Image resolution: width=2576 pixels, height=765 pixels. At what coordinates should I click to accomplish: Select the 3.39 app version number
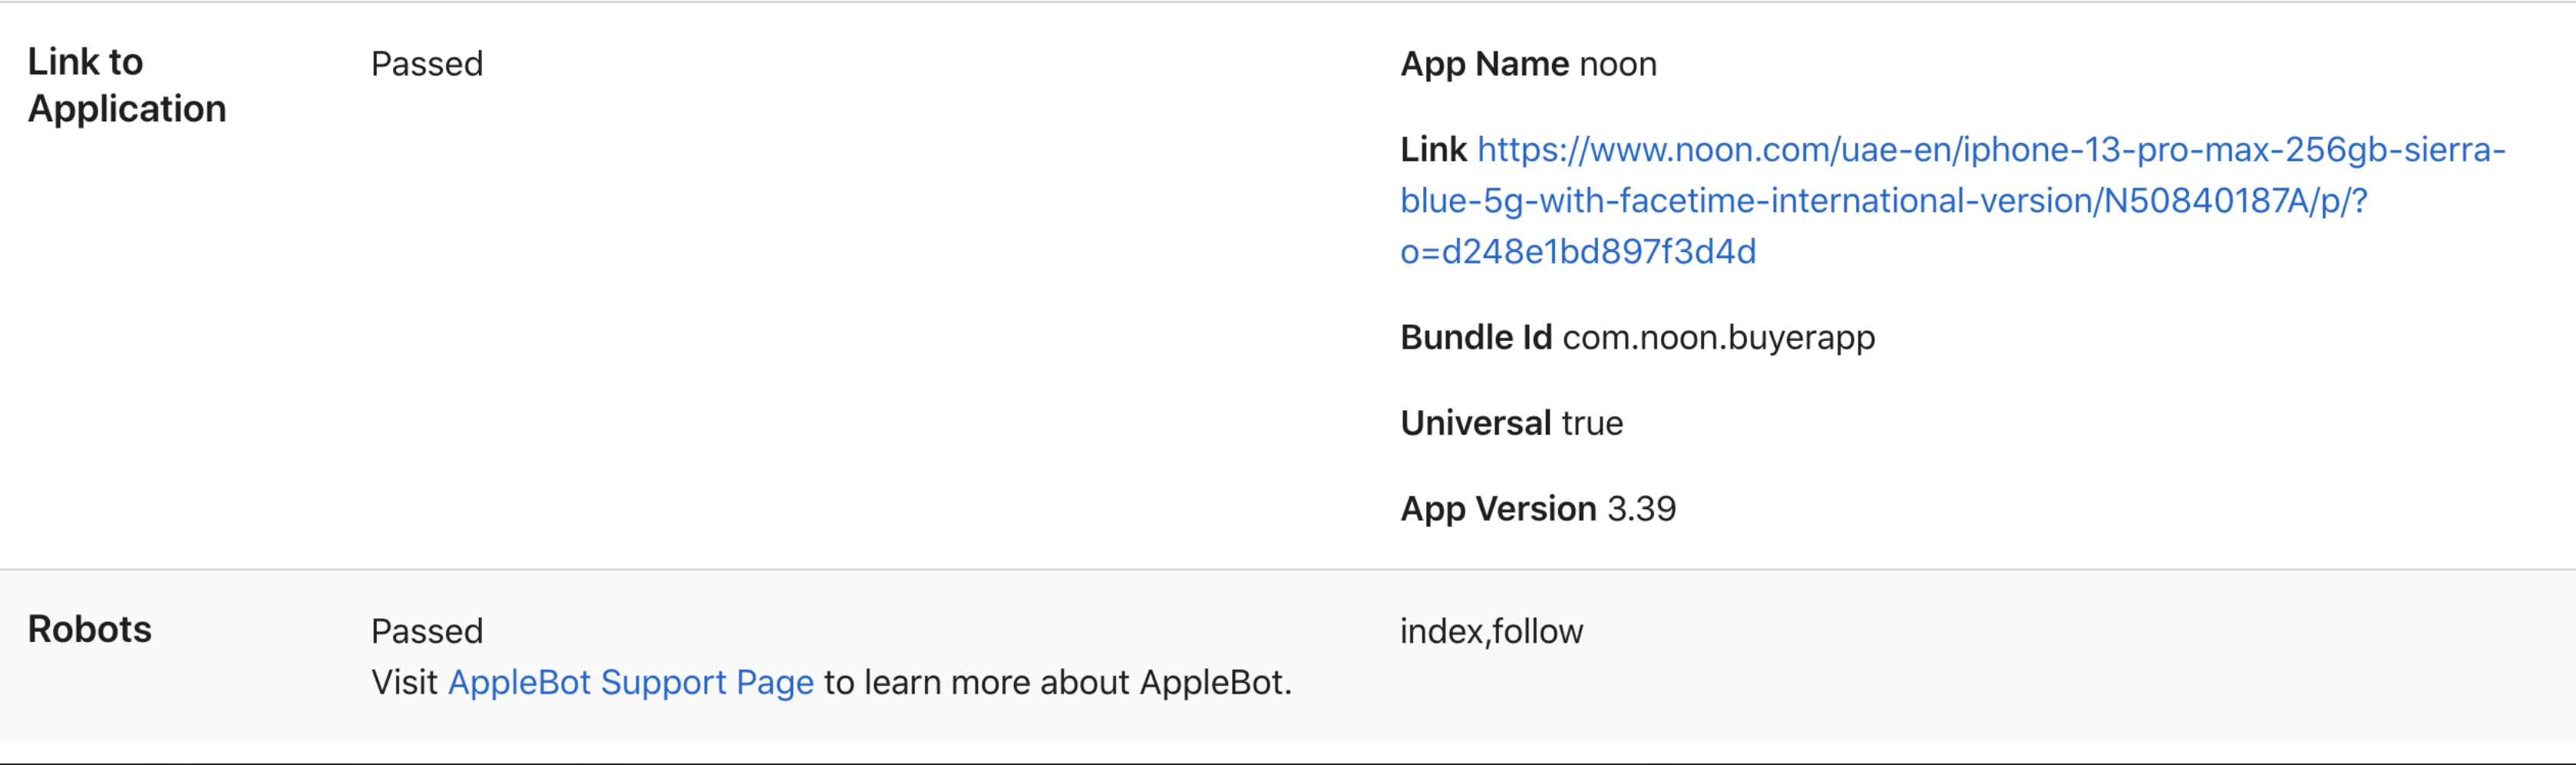(1641, 508)
